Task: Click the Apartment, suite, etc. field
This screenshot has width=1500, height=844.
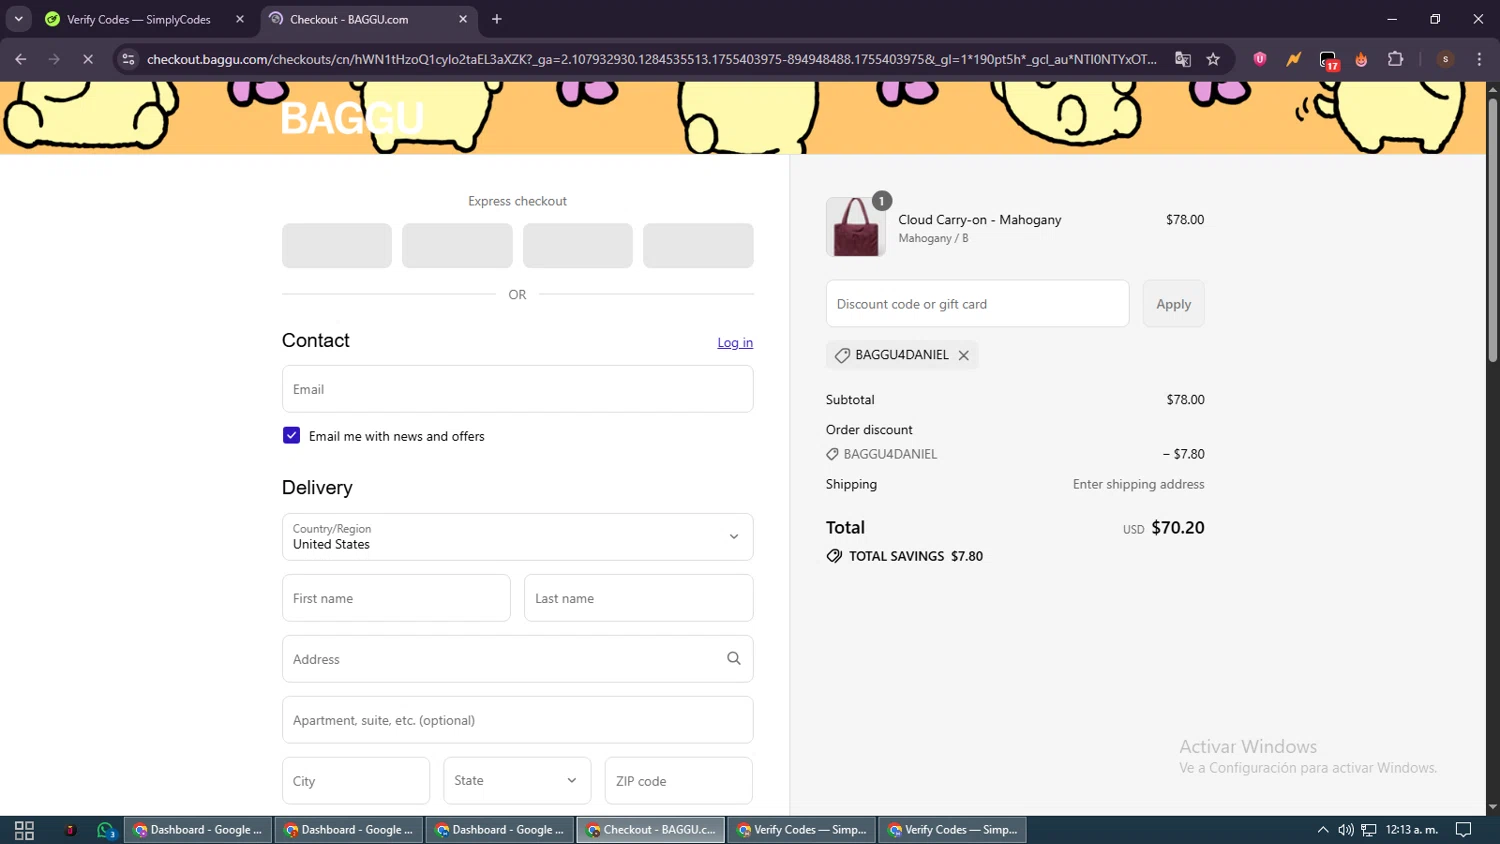Action: (517, 720)
